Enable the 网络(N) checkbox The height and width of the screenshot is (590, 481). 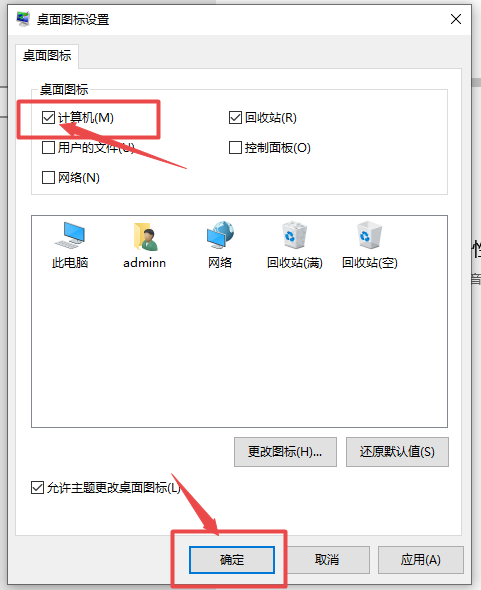tap(48, 177)
